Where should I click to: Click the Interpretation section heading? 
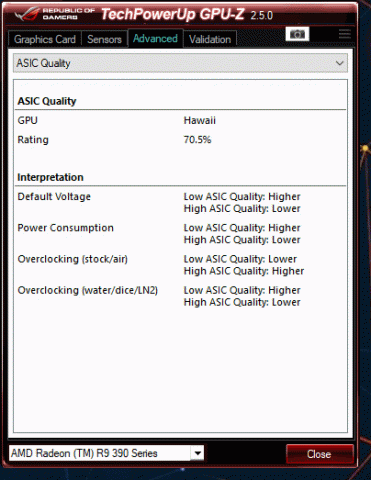click(x=50, y=177)
